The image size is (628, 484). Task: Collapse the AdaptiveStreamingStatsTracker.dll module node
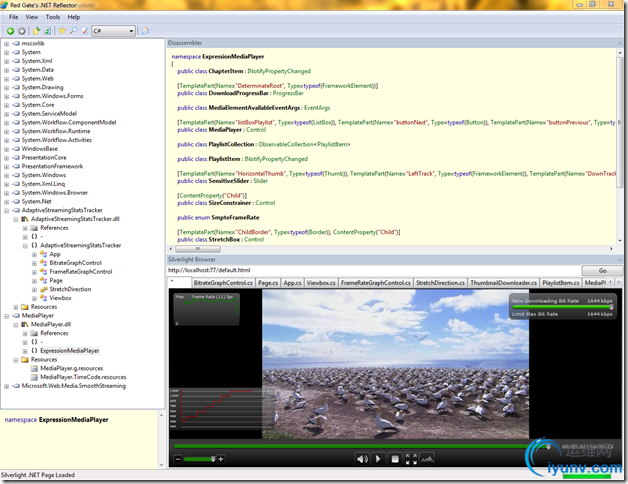pyautogui.click(x=16, y=219)
